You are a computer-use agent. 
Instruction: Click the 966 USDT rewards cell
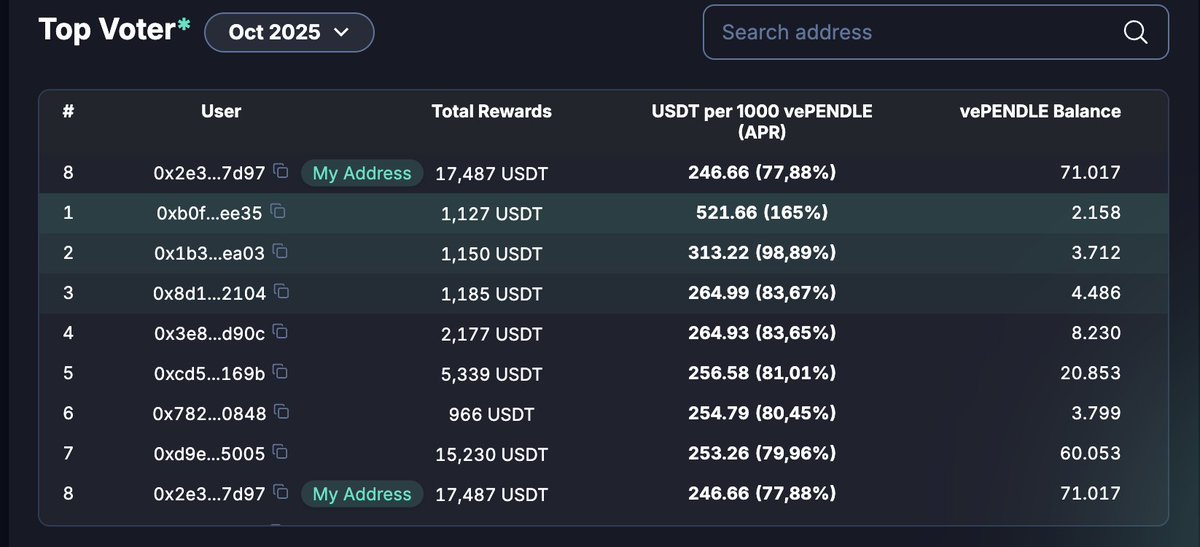click(x=492, y=414)
